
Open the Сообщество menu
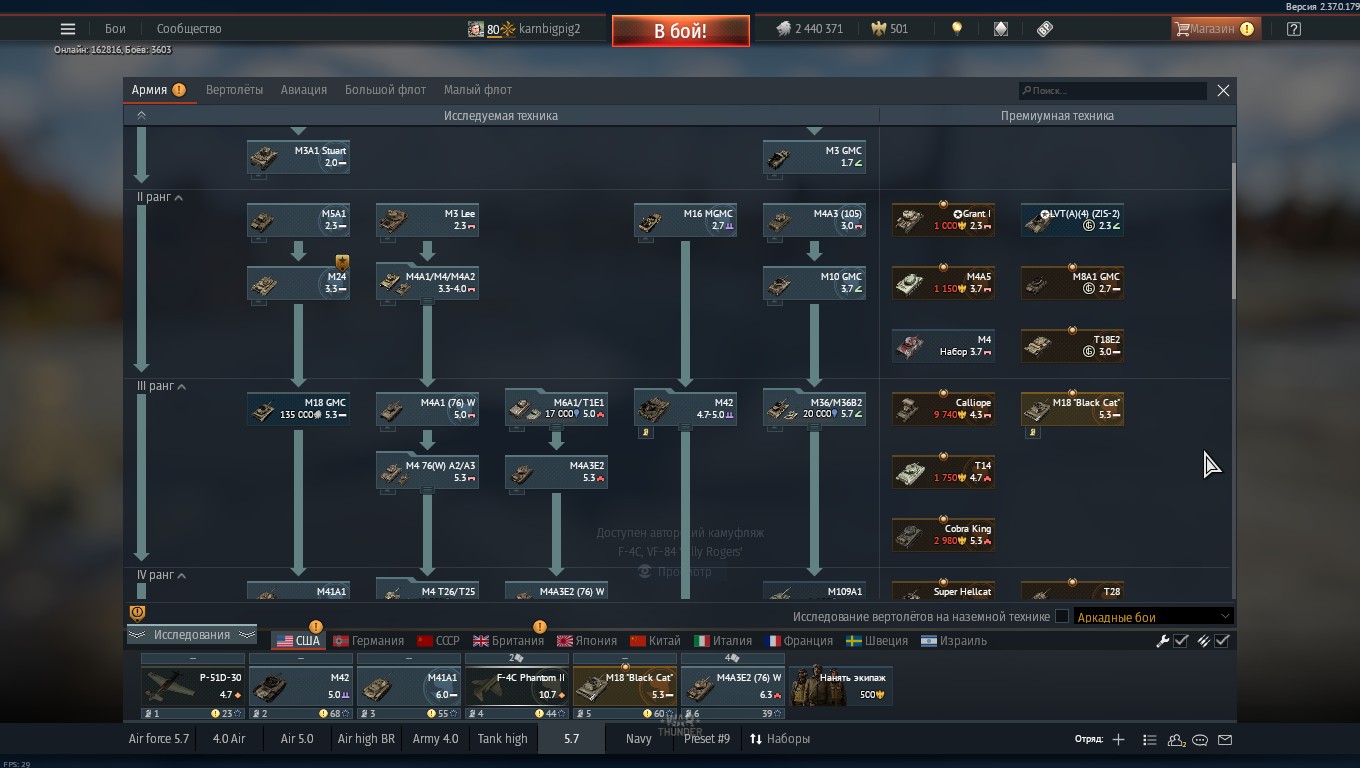point(189,29)
